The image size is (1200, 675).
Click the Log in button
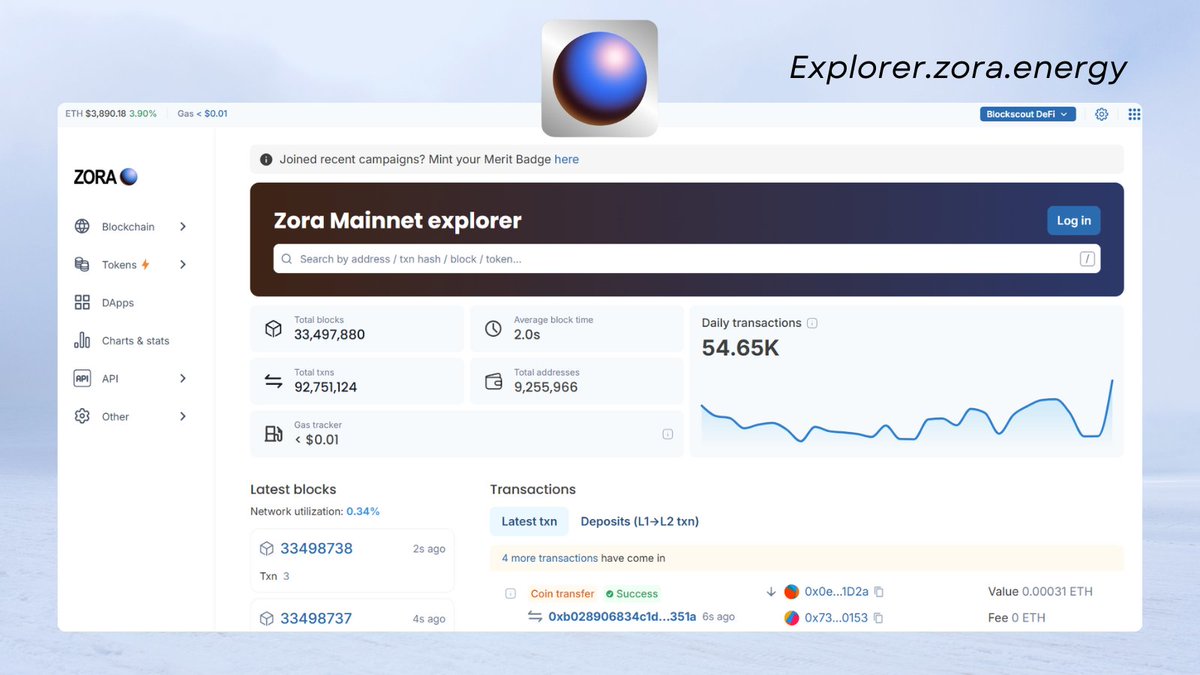tap(1074, 221)
